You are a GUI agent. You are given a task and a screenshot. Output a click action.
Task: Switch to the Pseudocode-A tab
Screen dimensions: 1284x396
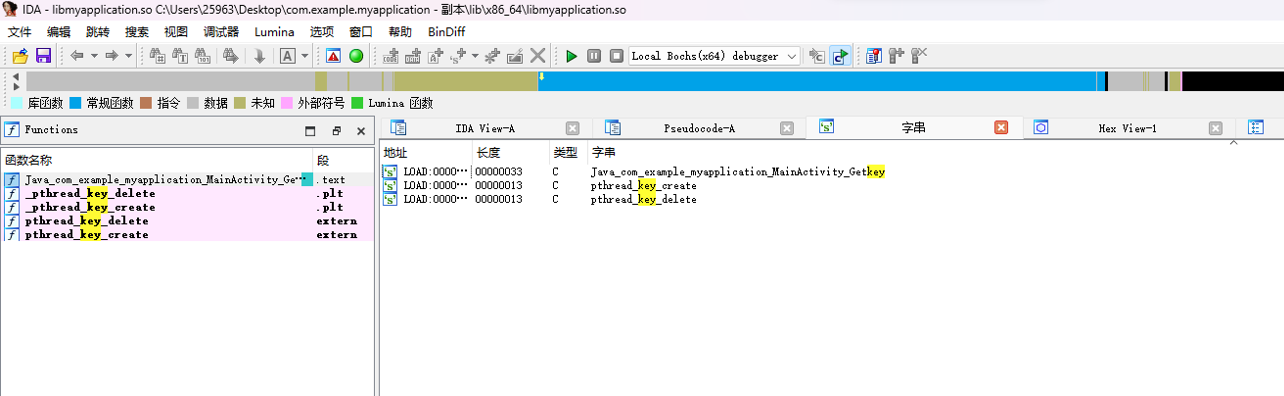[699, 128]
